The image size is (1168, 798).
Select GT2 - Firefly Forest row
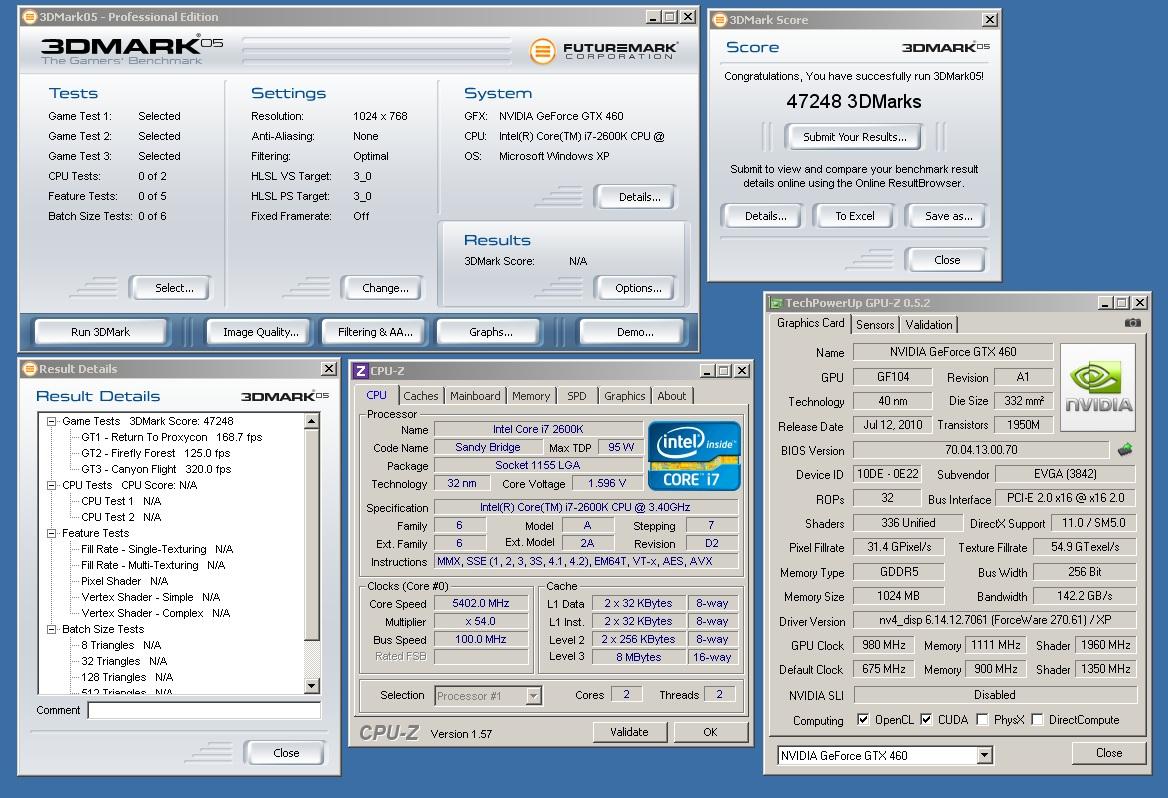tap(156, 453)
